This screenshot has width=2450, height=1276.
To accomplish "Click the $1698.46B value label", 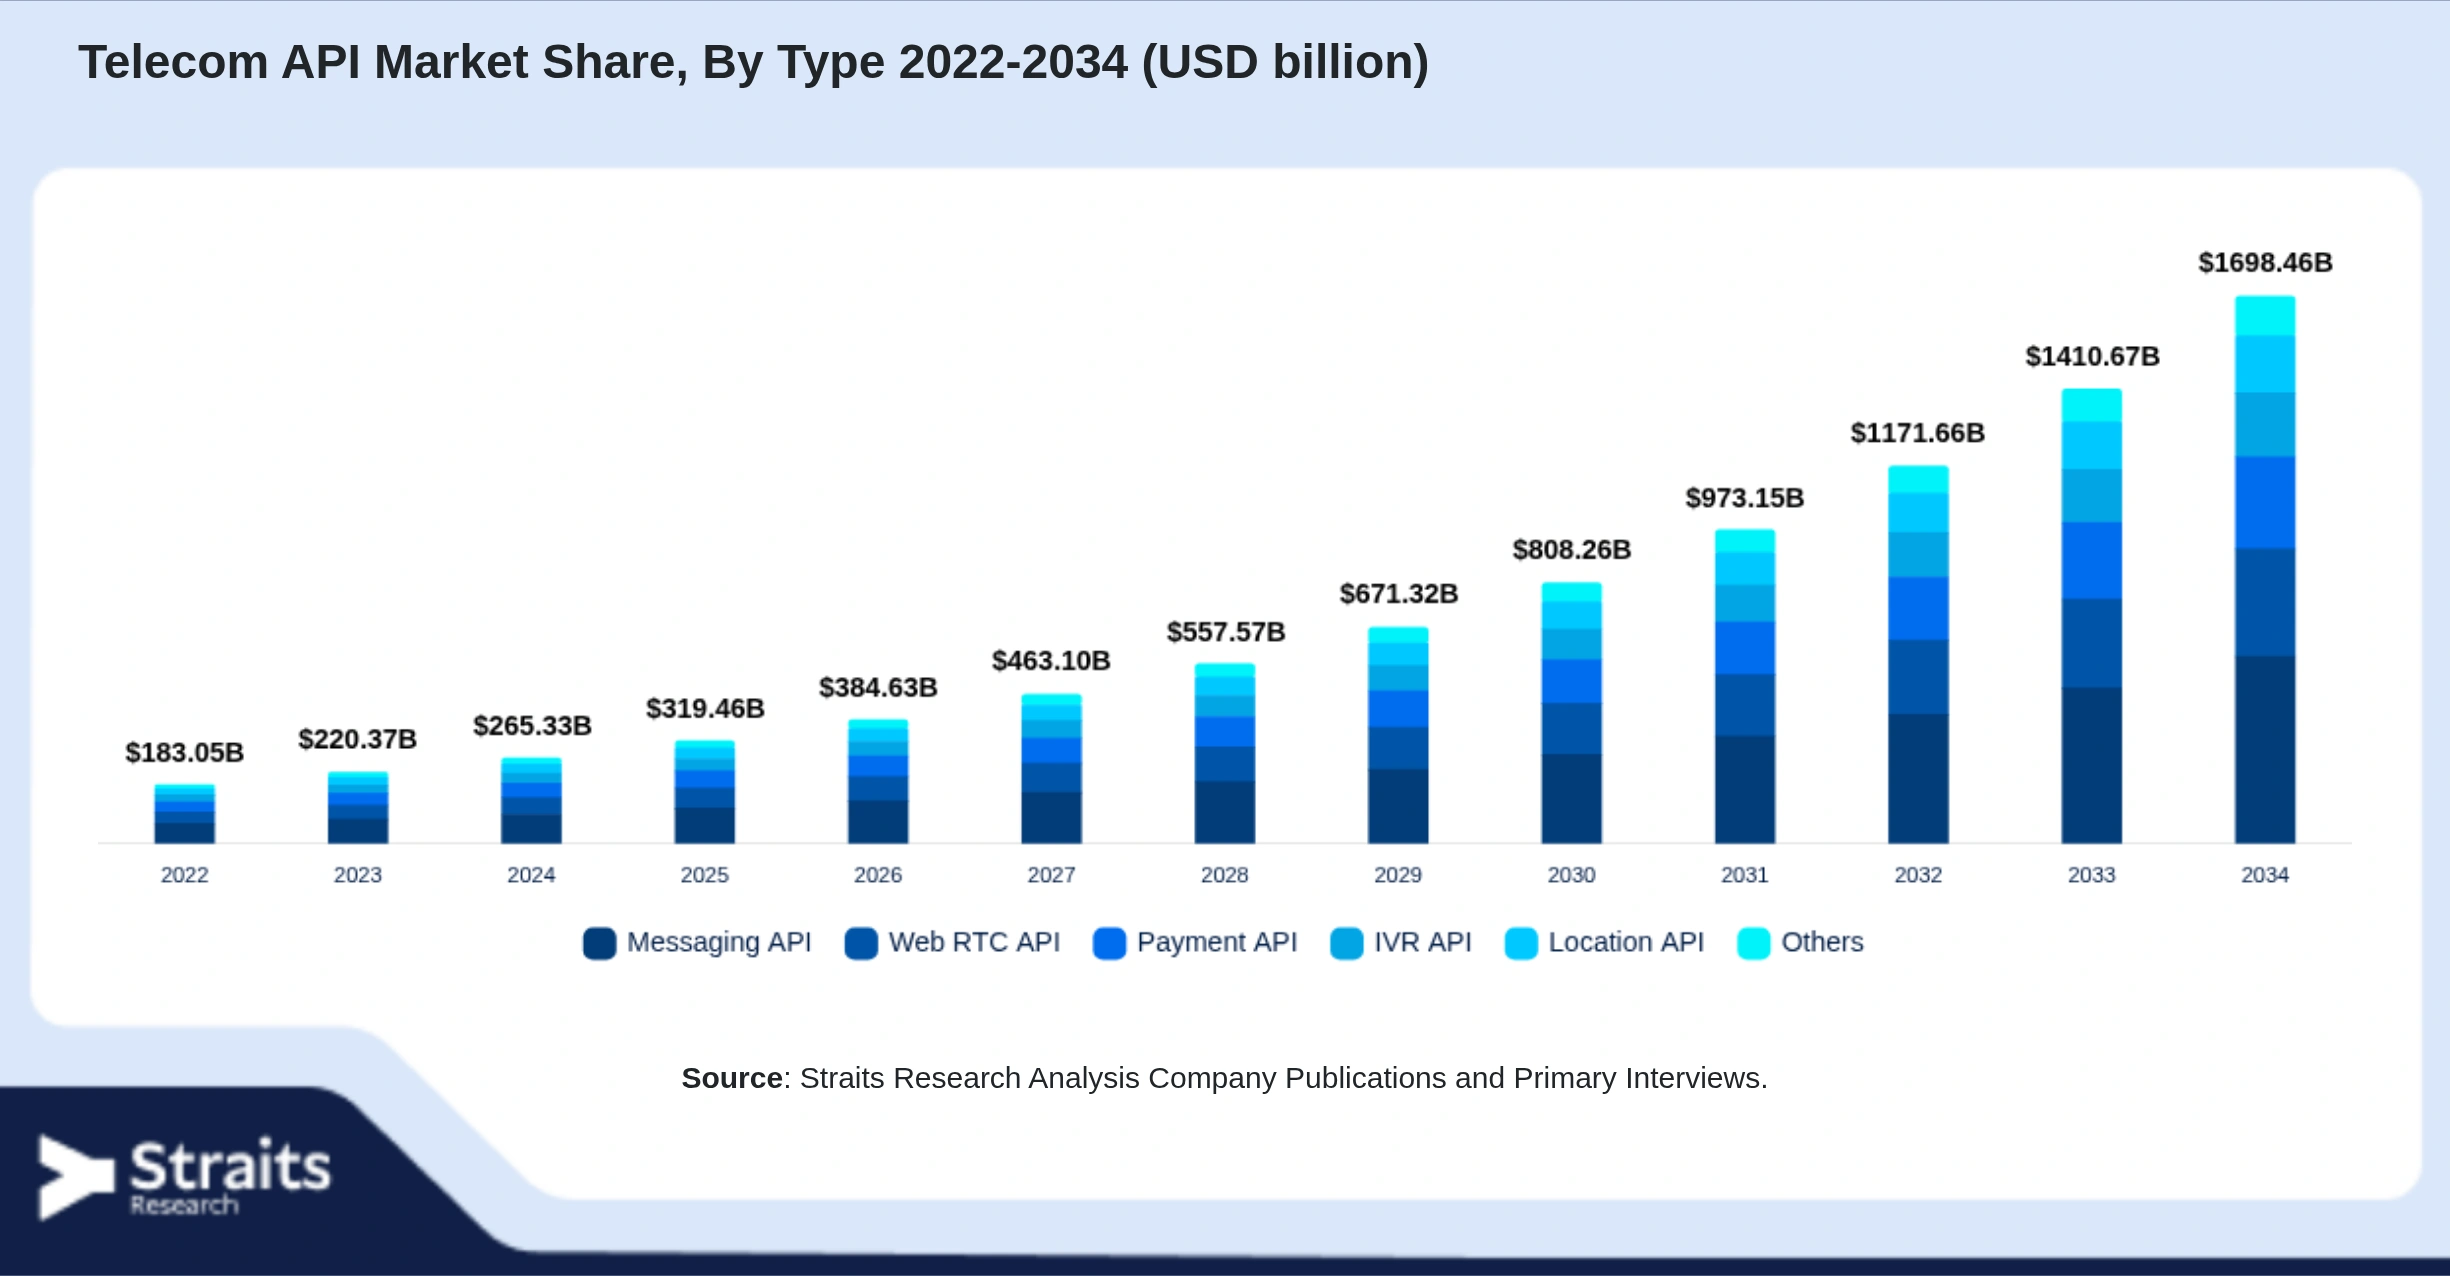I will (2266, 263).
